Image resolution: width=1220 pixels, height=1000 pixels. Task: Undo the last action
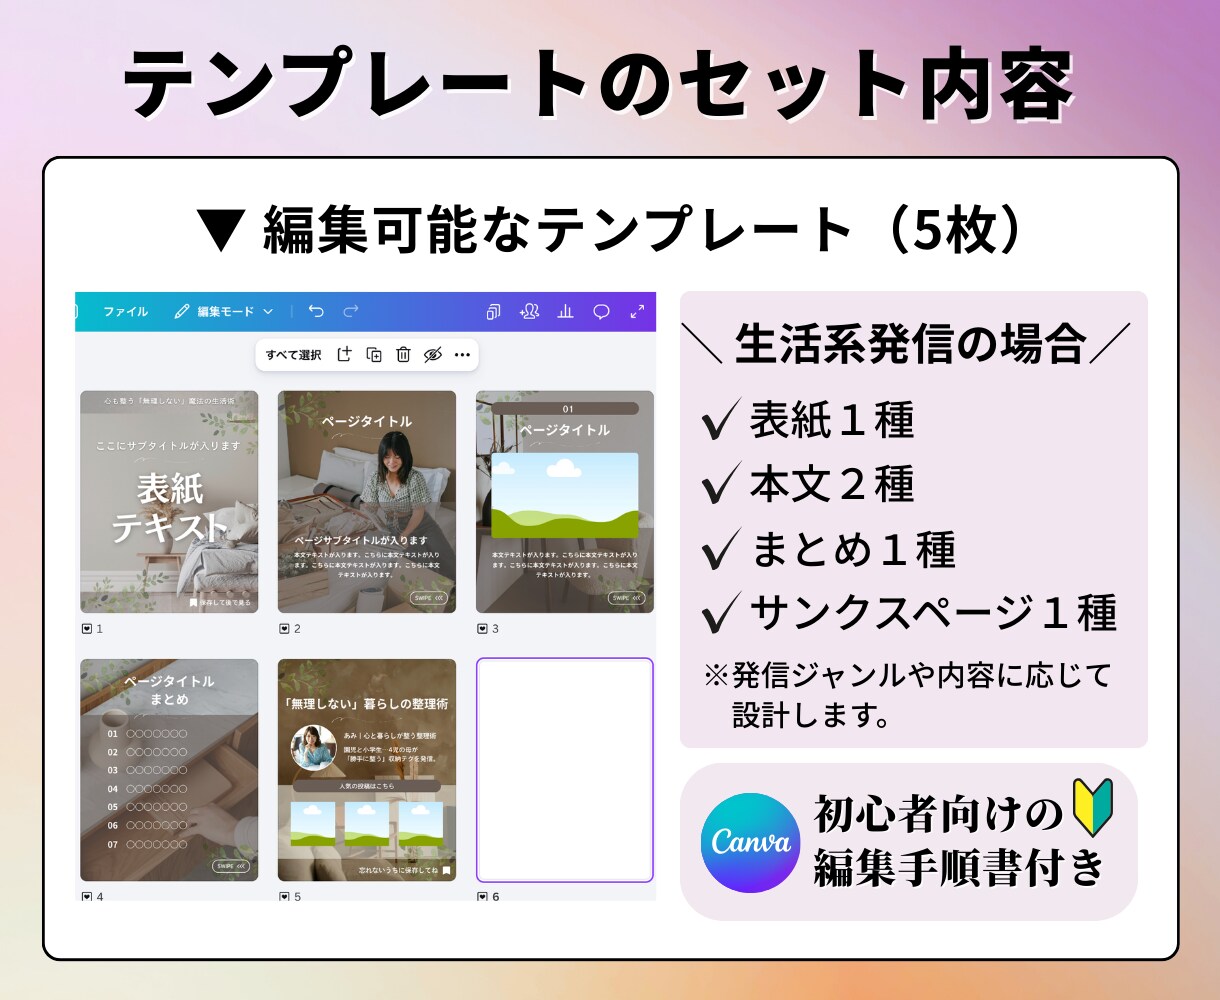coord(316,312)
